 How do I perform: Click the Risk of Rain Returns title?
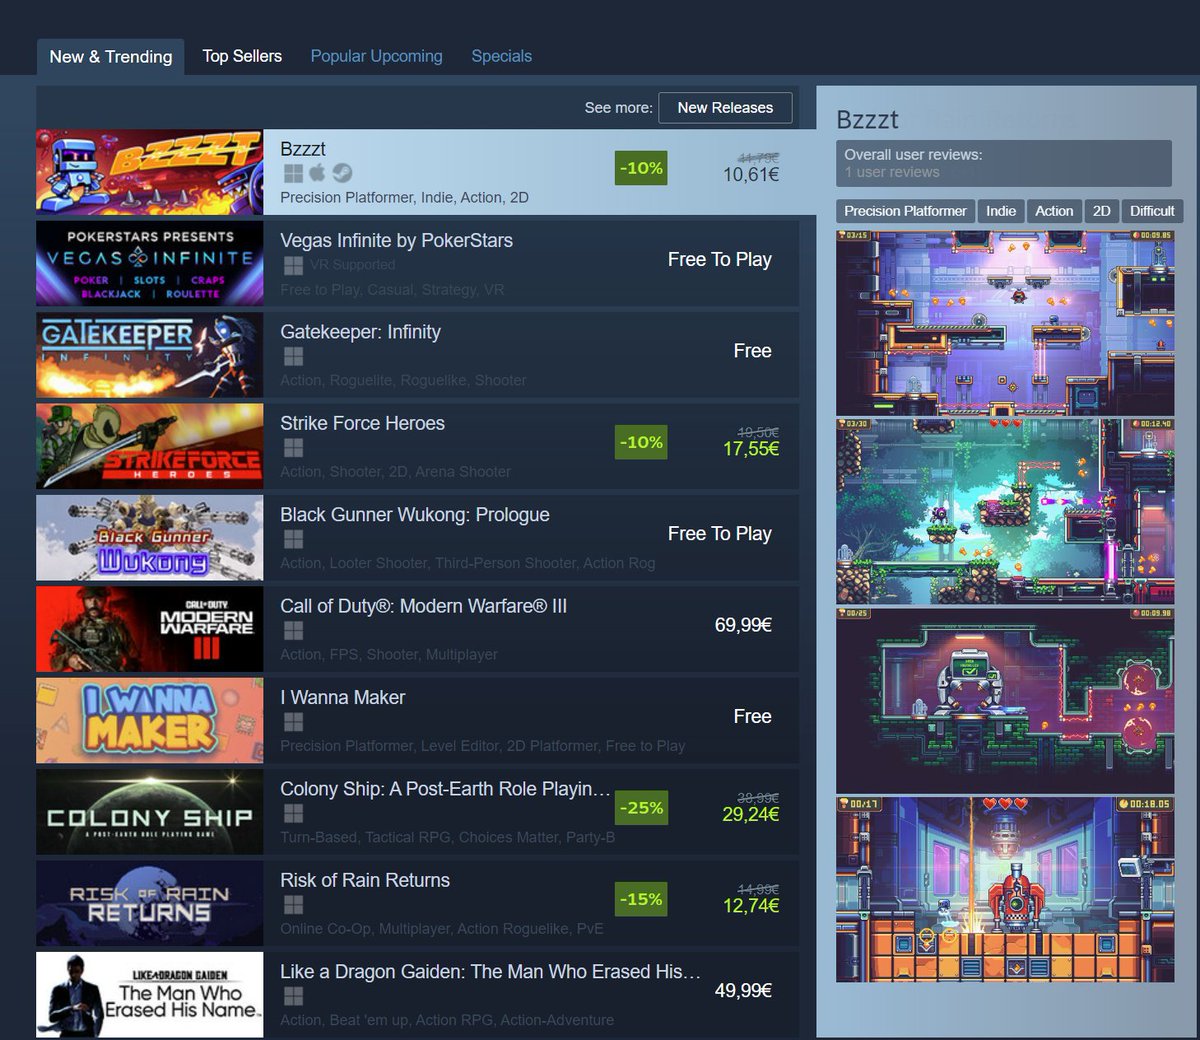point(365,880)
